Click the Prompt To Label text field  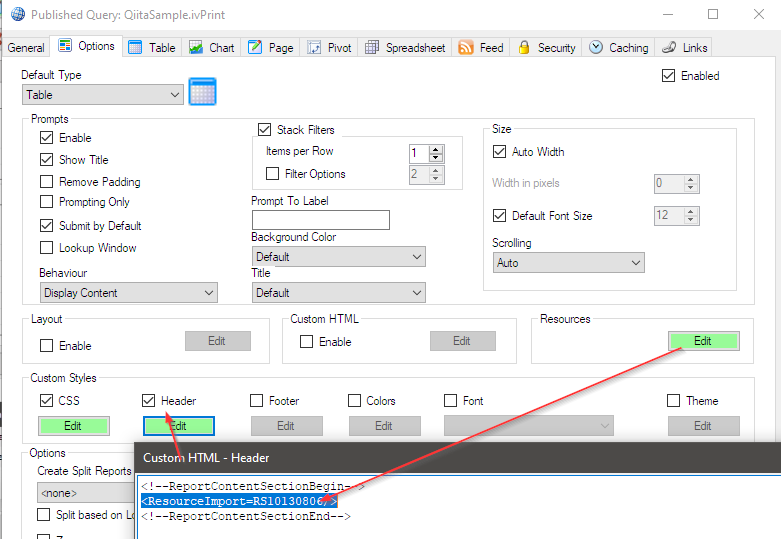coord(321,220)
